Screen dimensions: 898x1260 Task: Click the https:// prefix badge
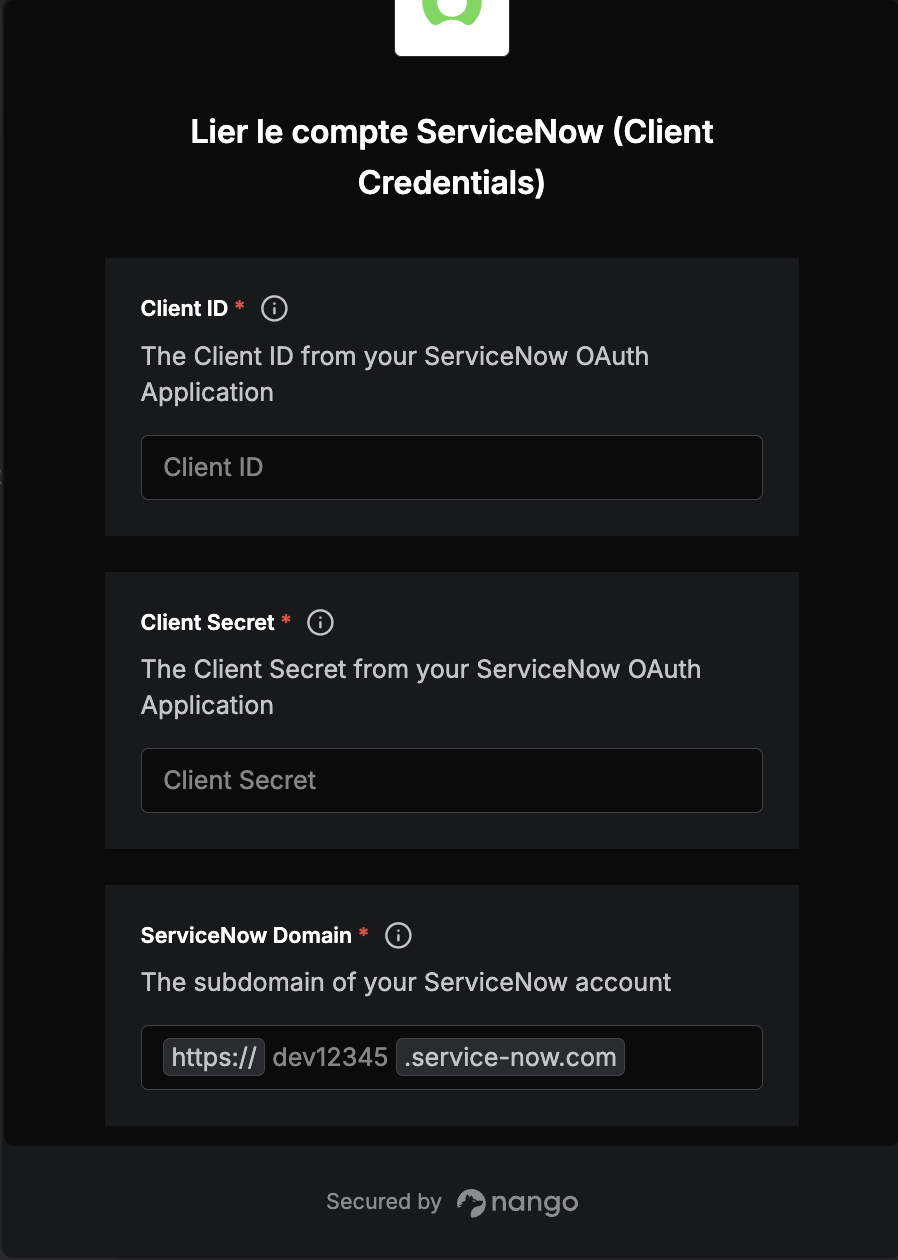213,1057
